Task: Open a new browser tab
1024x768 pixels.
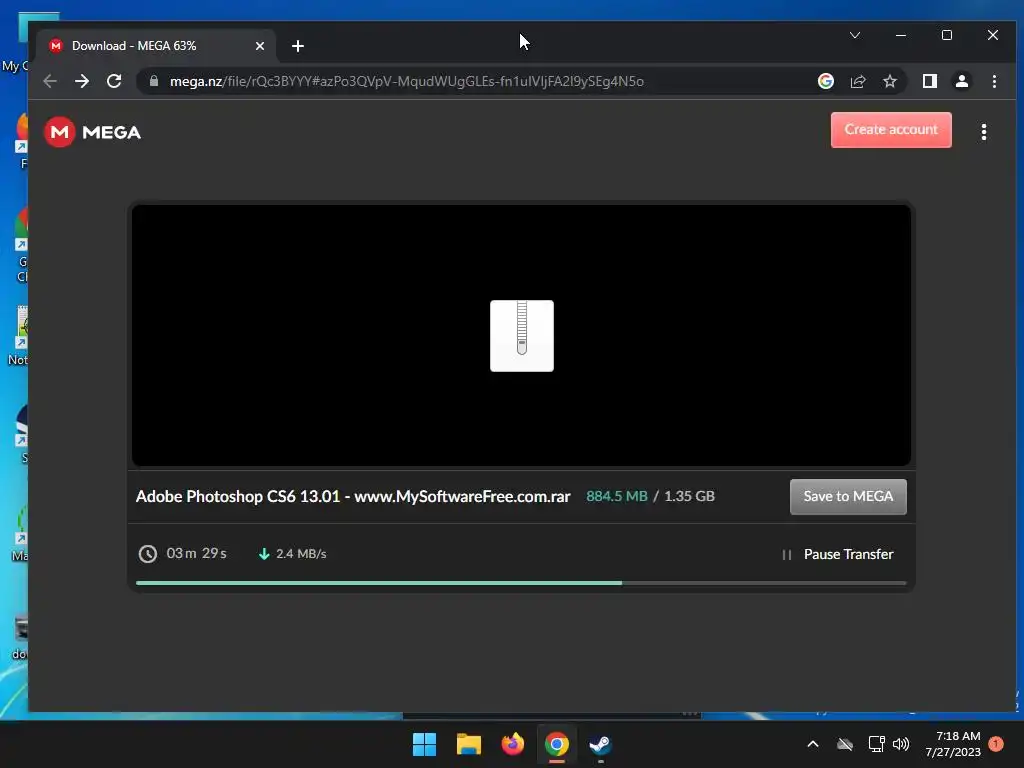Action: click(298, 46)
